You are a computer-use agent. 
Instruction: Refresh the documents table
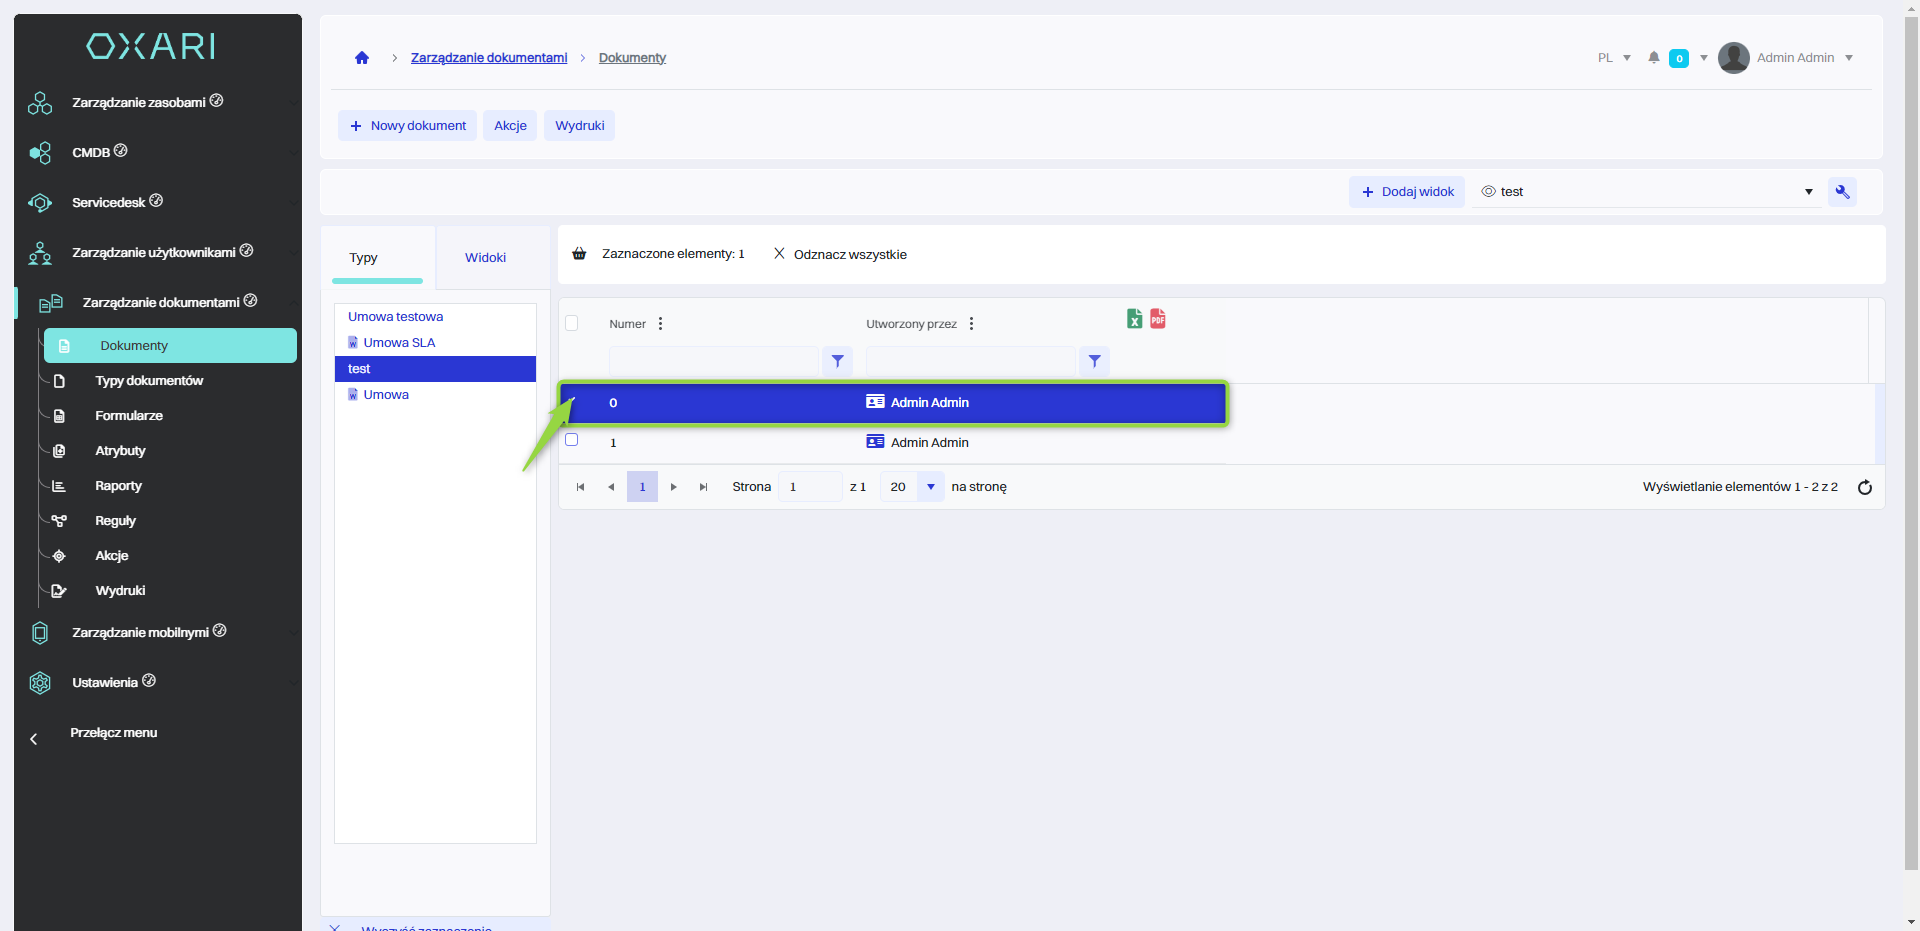(1864, 487)
